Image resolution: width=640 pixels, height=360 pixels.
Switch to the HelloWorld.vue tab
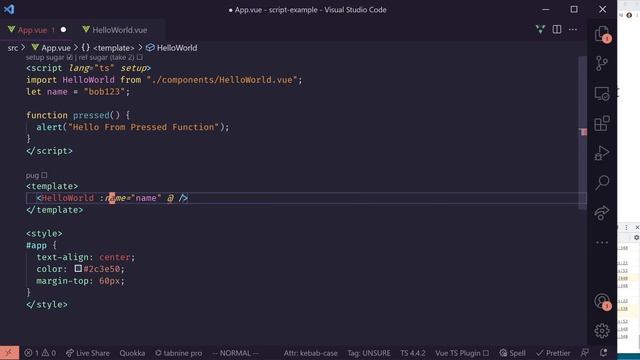pyautogui.click(x=115, y=30)
